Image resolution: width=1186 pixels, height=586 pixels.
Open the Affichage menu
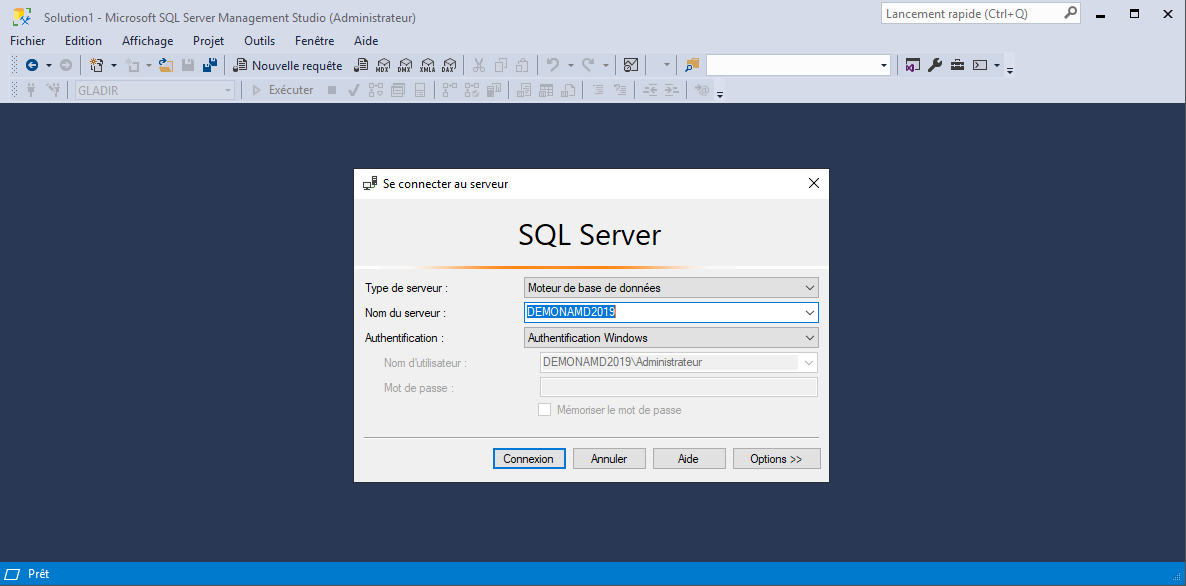(x=147, y=41)
